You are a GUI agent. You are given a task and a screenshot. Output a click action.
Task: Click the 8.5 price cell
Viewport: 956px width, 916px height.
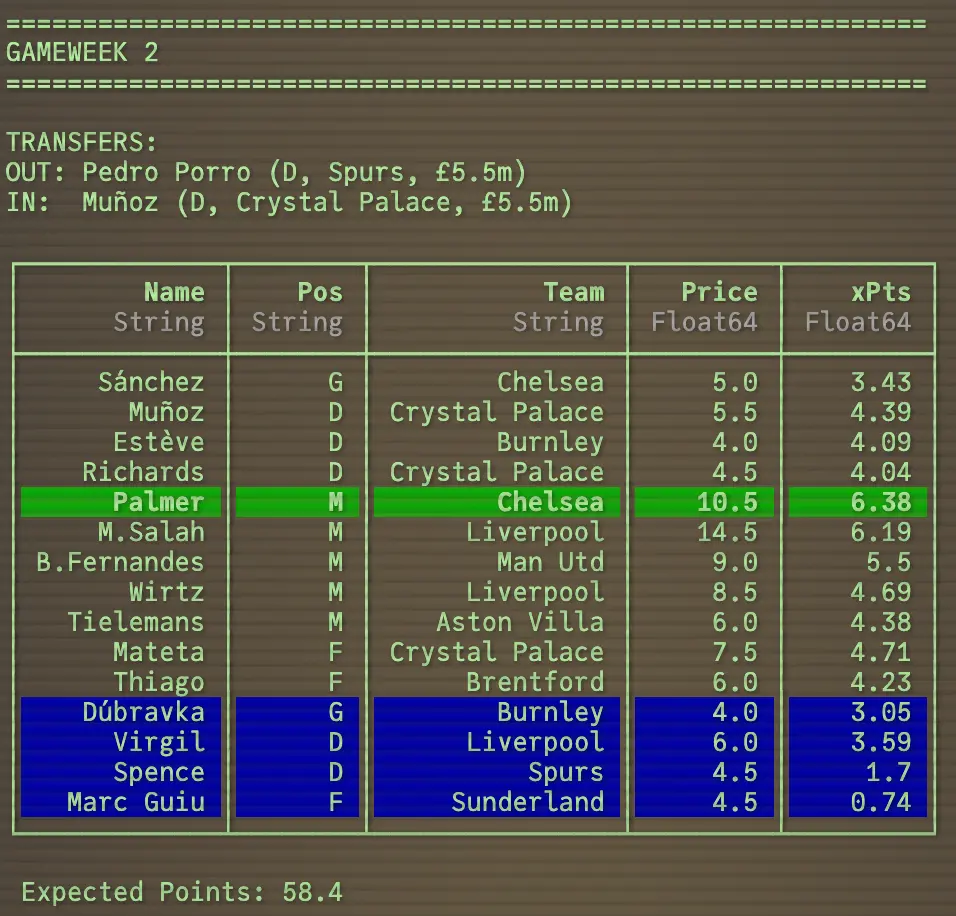[x=735, y=592]
